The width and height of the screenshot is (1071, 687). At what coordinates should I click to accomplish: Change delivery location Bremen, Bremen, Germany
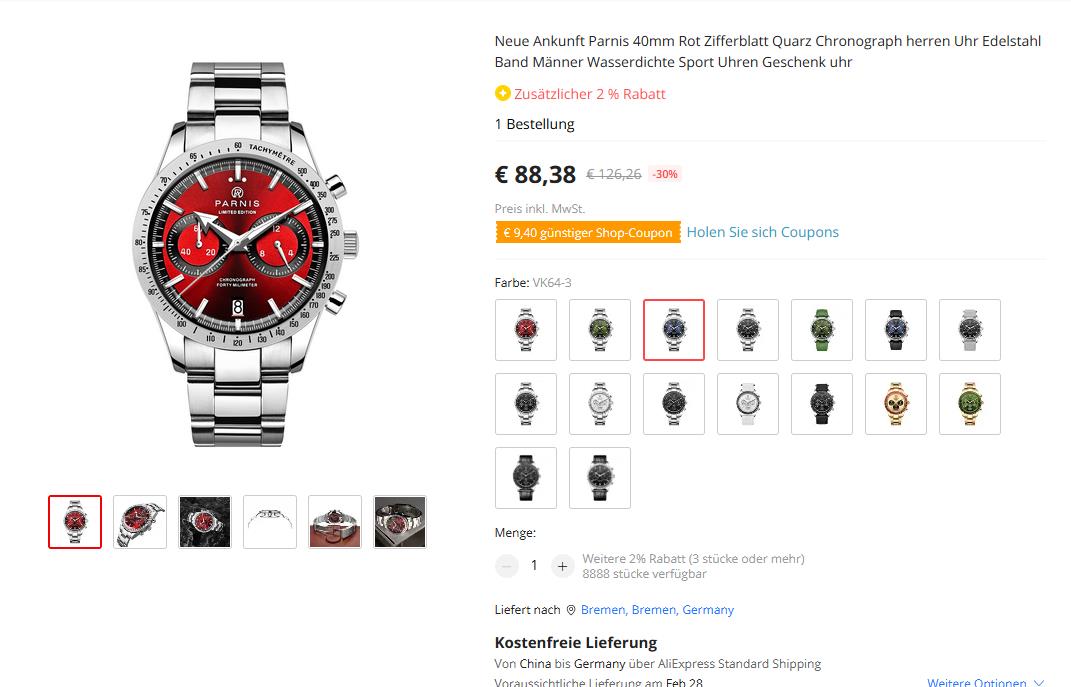657,610
